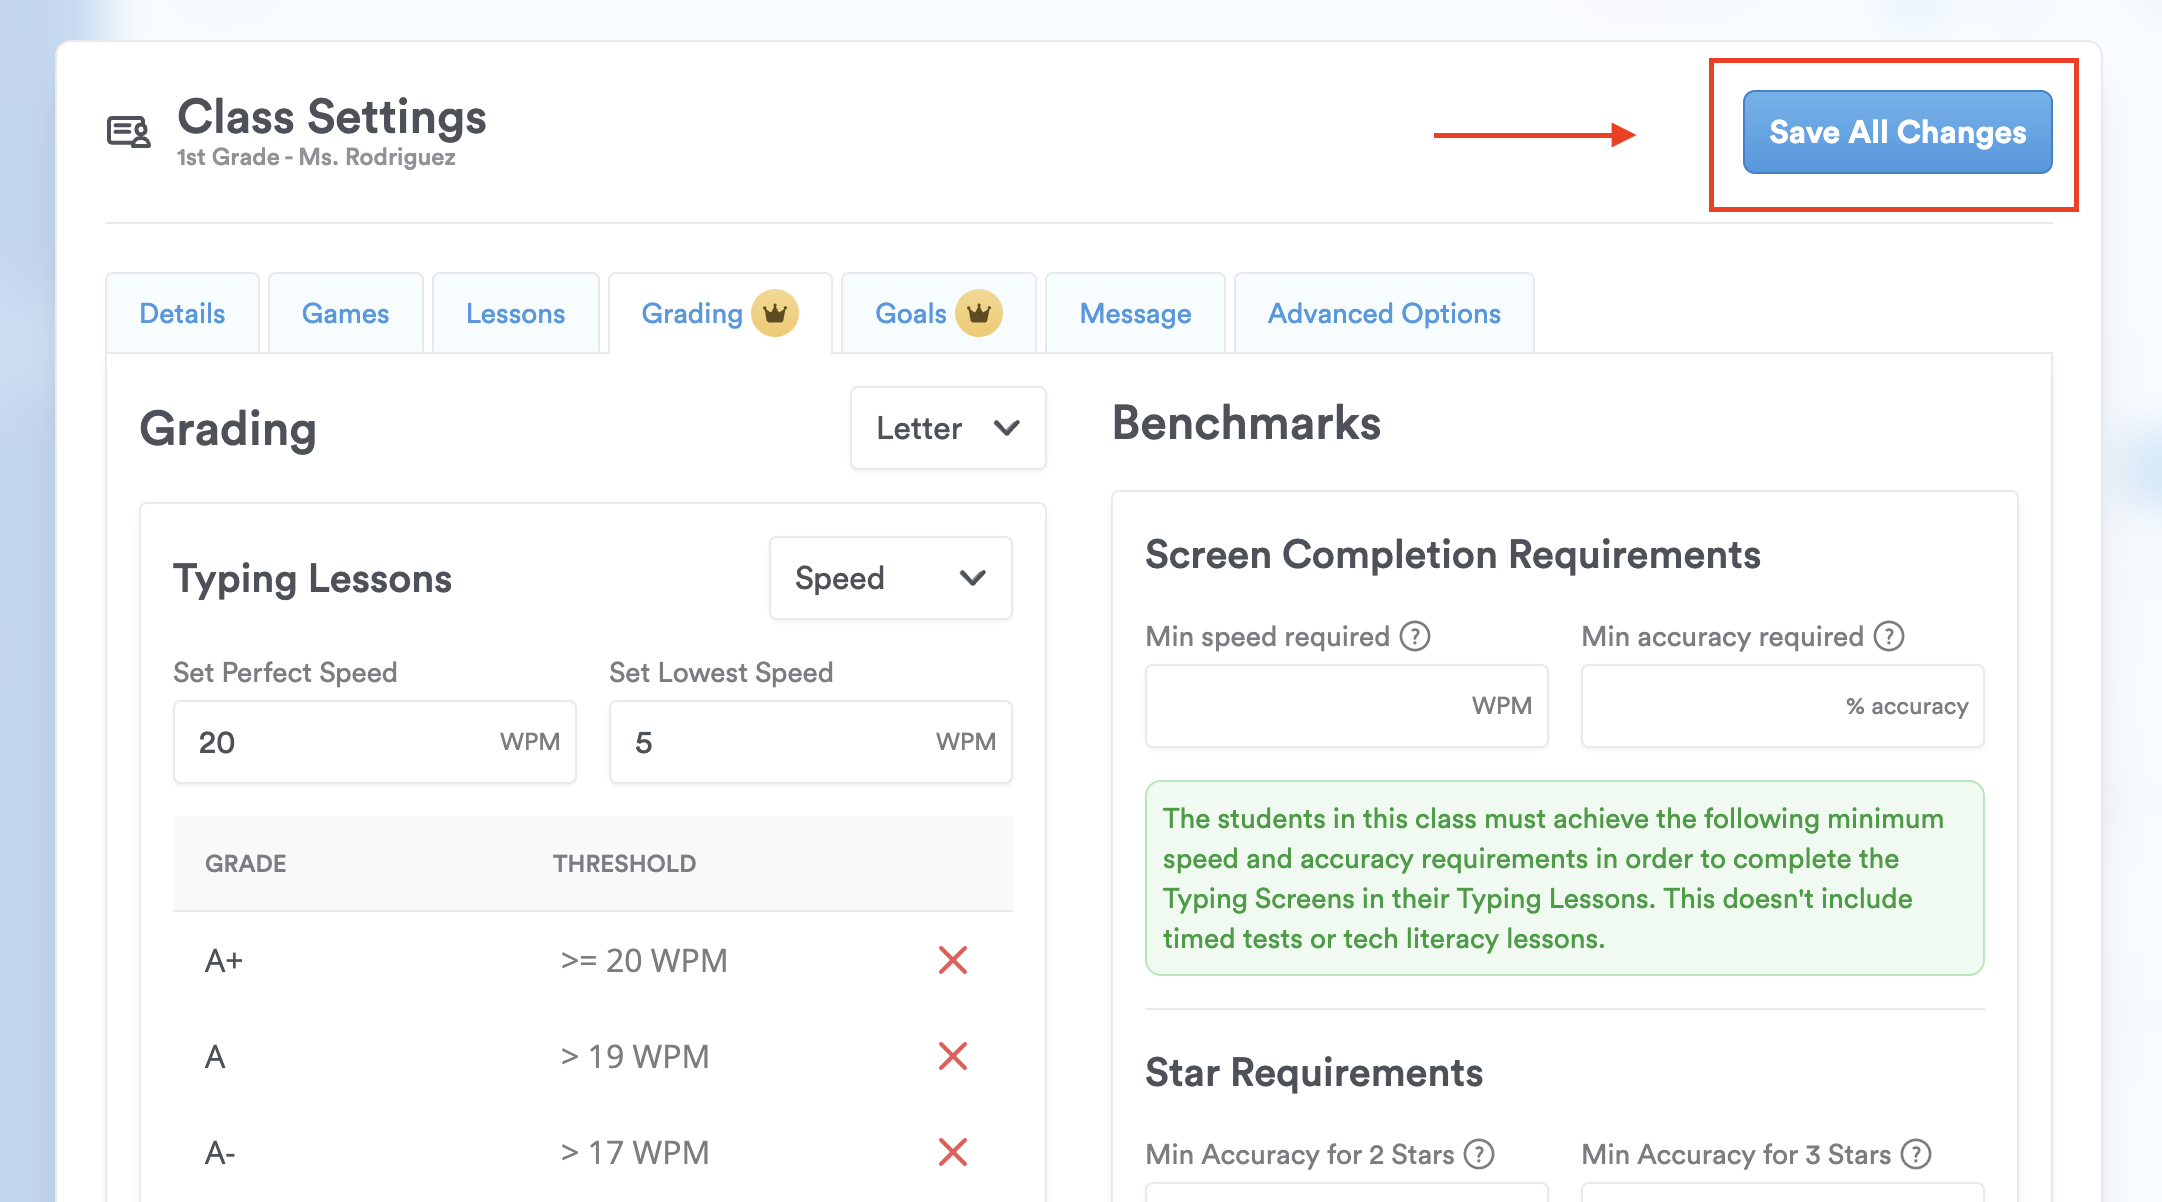Click help icon beside Min speed required

[x=1414, y=636]
